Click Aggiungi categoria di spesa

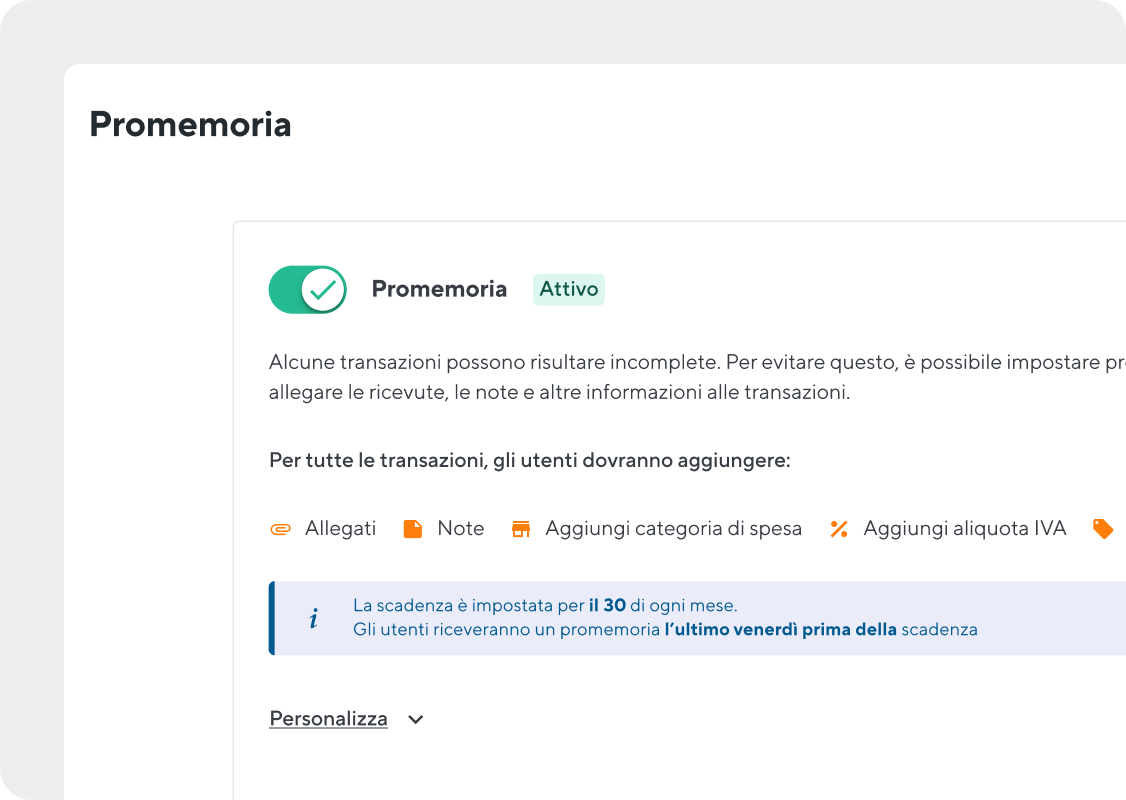673,529
